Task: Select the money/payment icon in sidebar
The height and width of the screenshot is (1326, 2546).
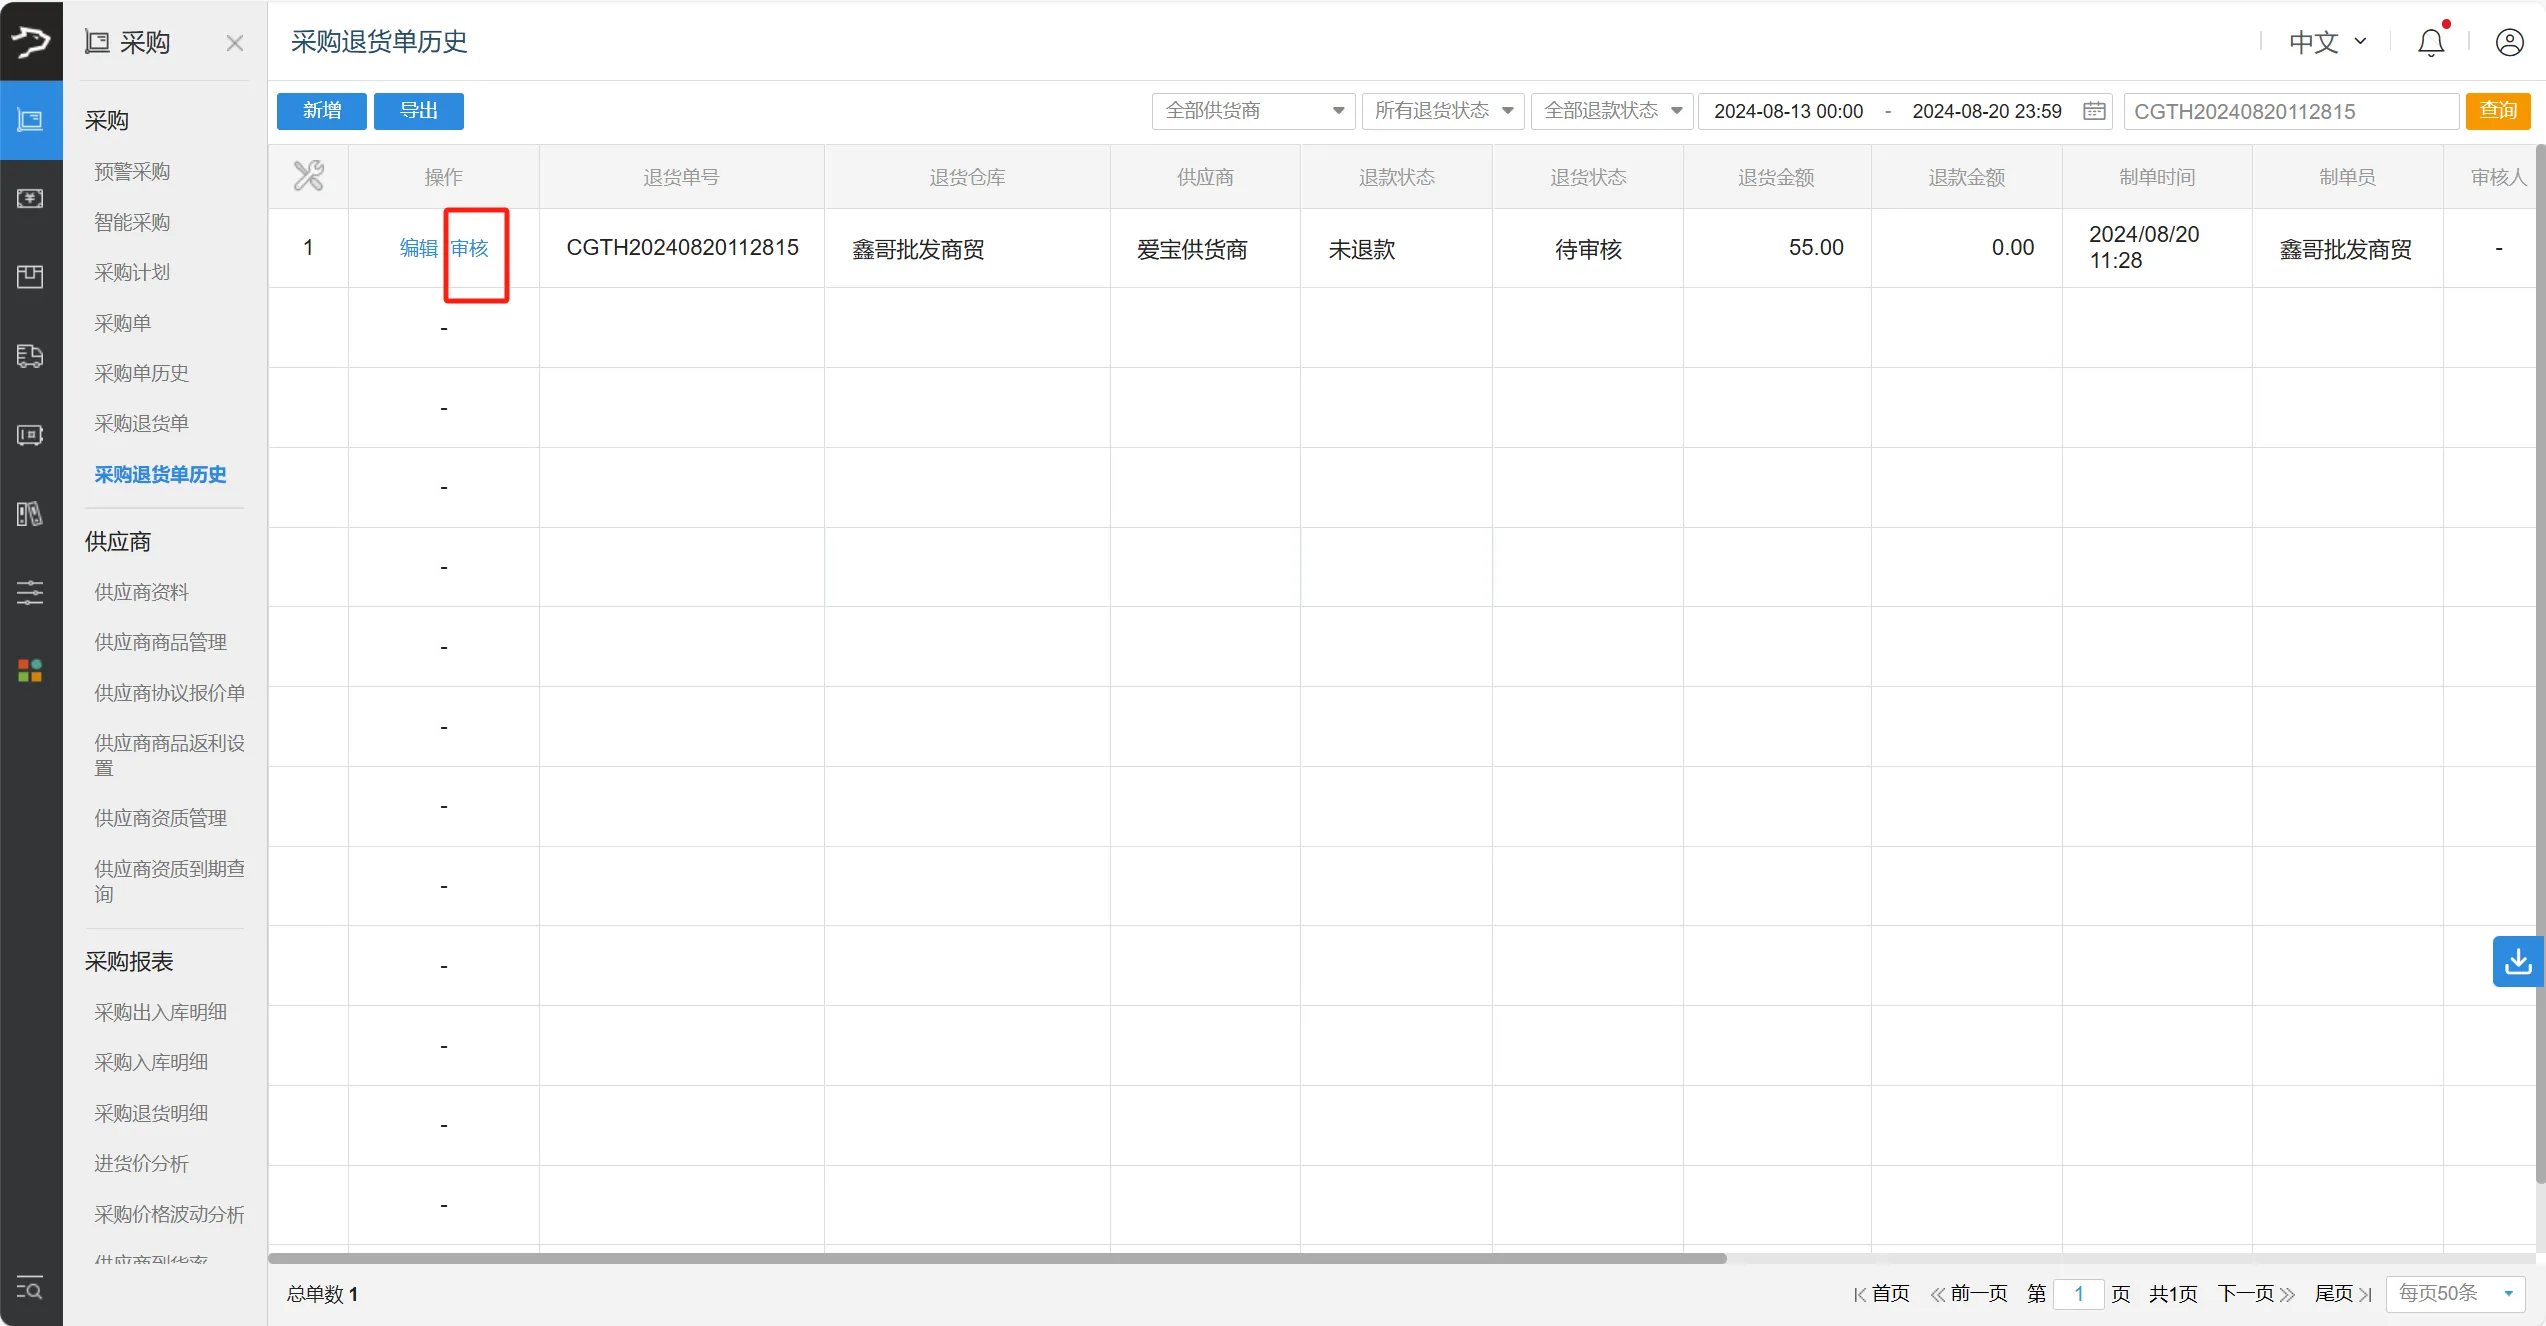Action: coord(30,198)
